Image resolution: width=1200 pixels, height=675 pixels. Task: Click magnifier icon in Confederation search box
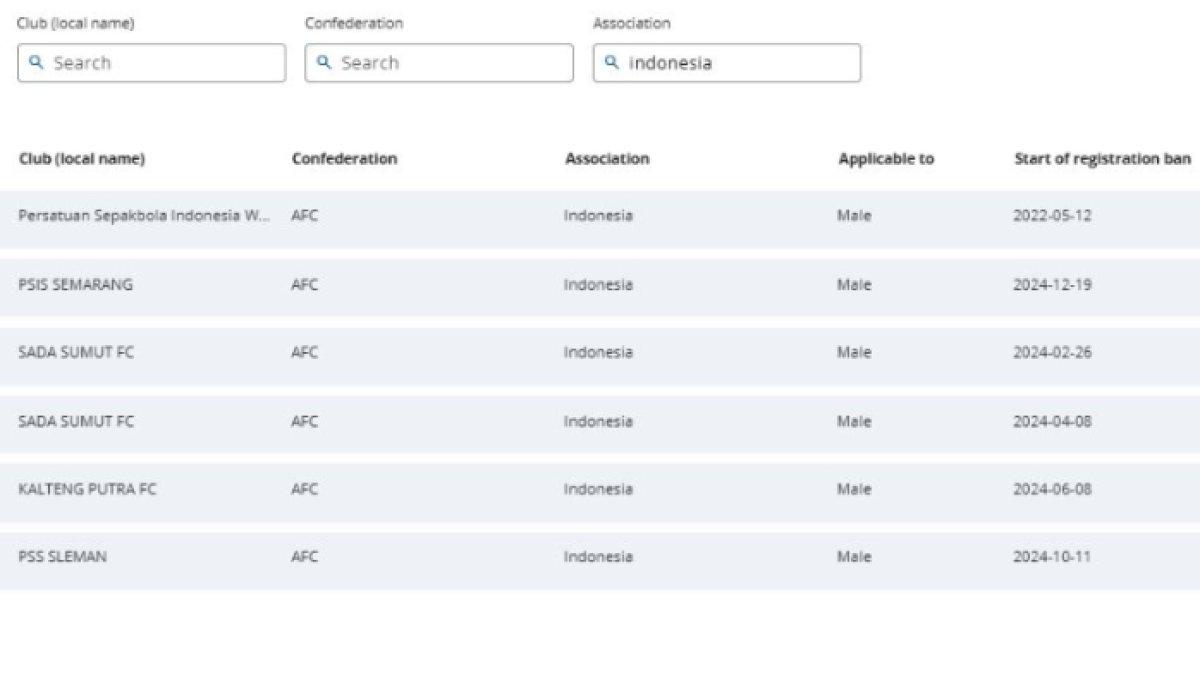coord(324,62)
